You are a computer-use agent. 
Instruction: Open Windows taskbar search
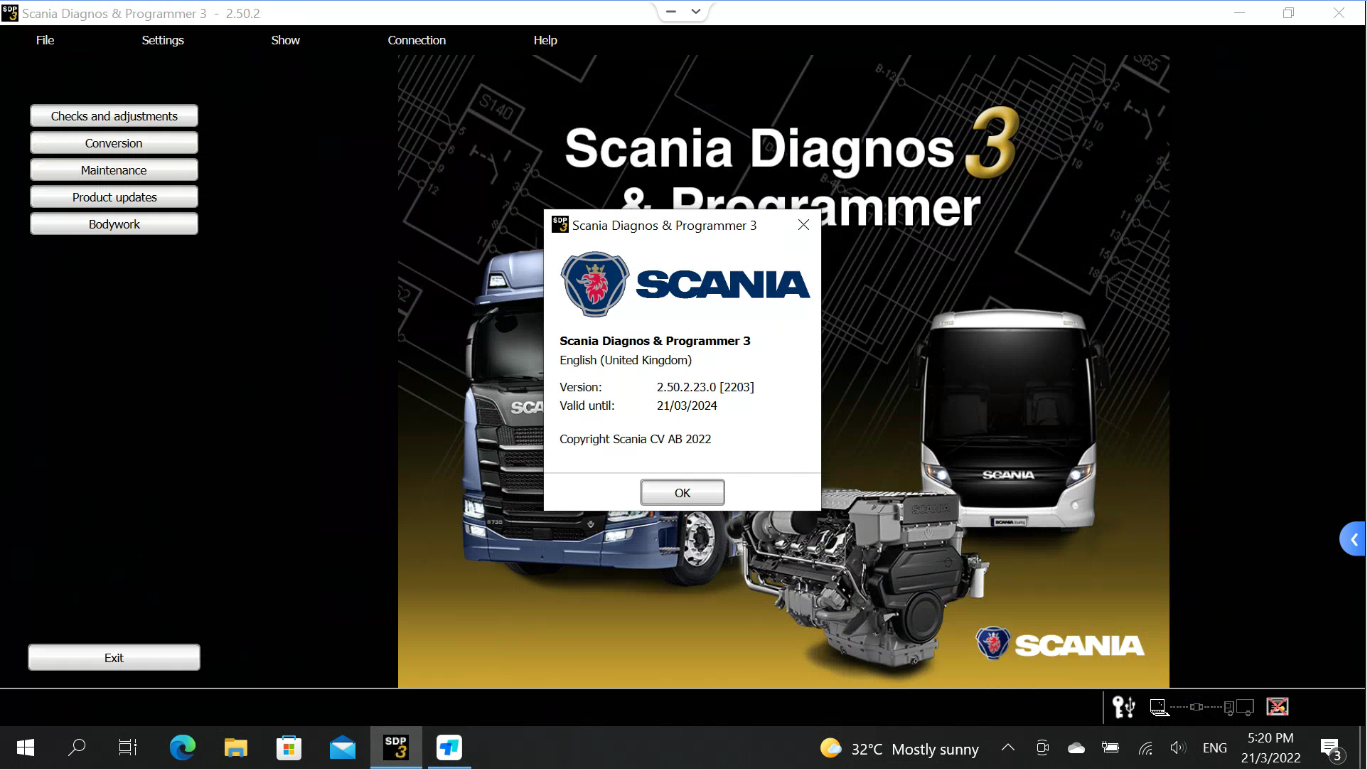coord(76,747)
